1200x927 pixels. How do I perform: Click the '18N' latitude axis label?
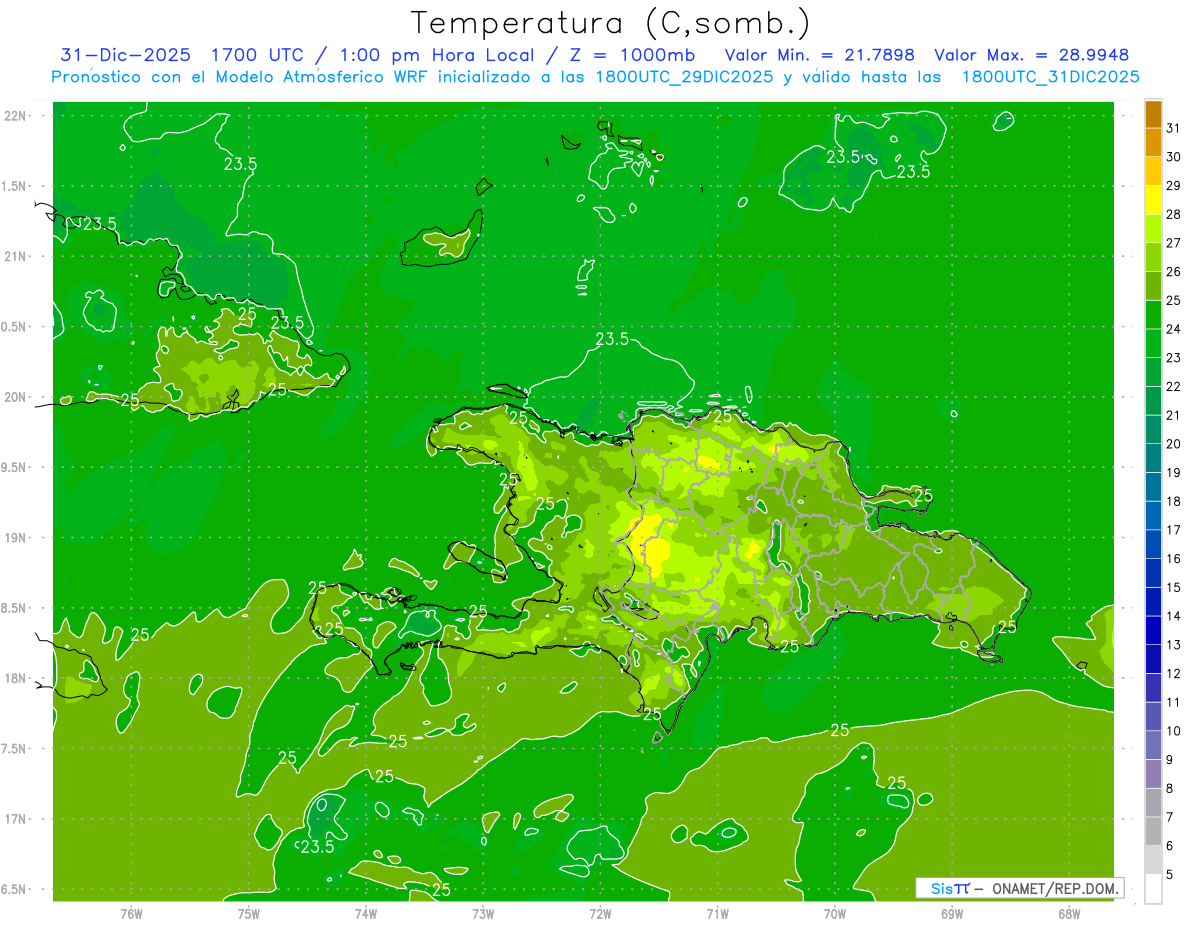(x=15, y=678)
